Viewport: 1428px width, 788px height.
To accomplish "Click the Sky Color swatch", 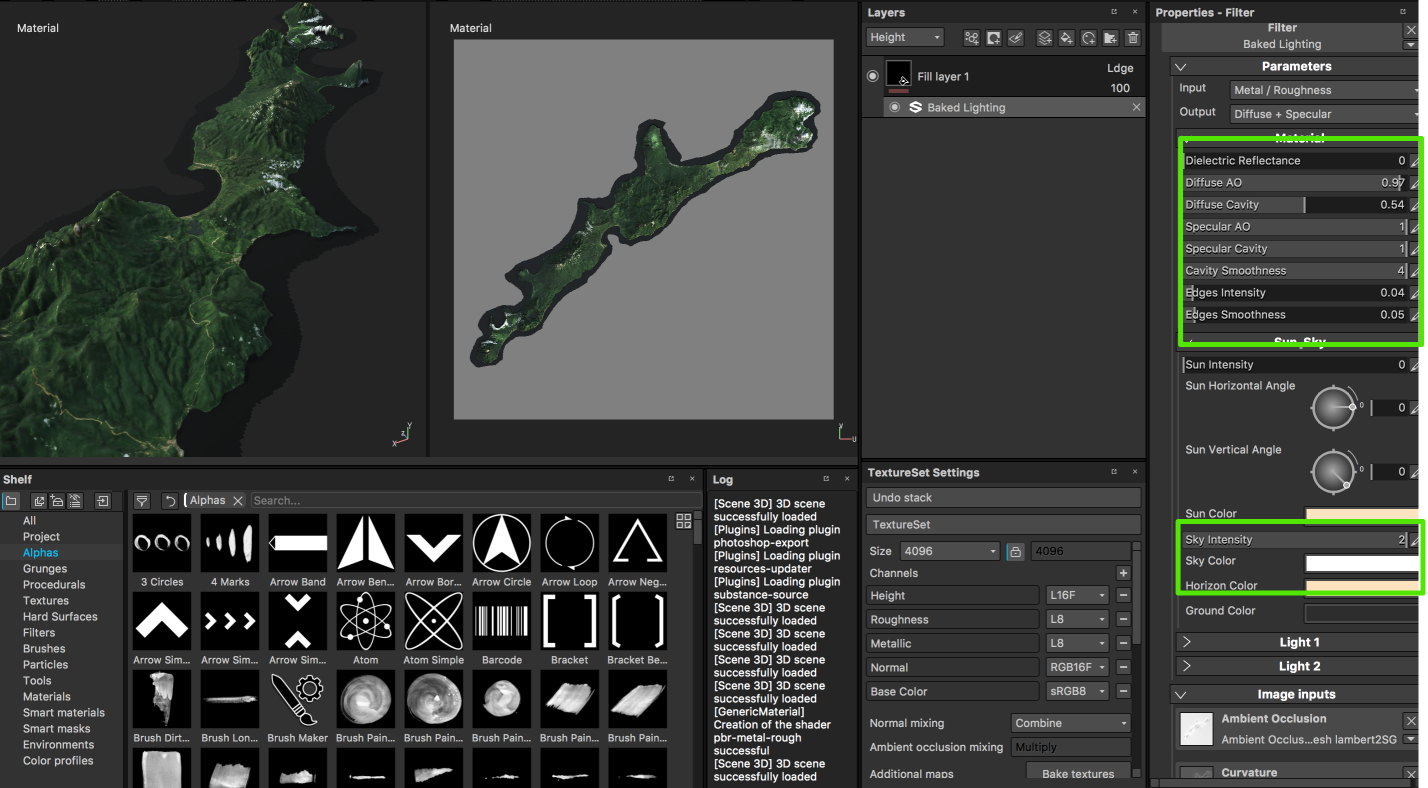I will [x=1361, y=563].
